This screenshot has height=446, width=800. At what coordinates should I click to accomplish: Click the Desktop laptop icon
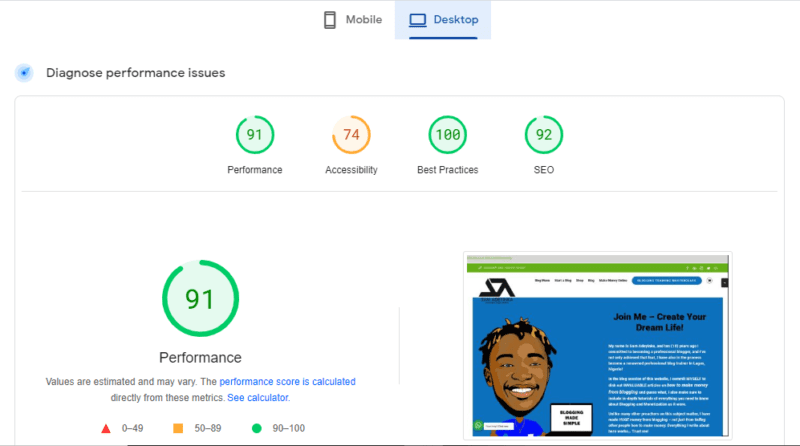[x=417, y=20]
